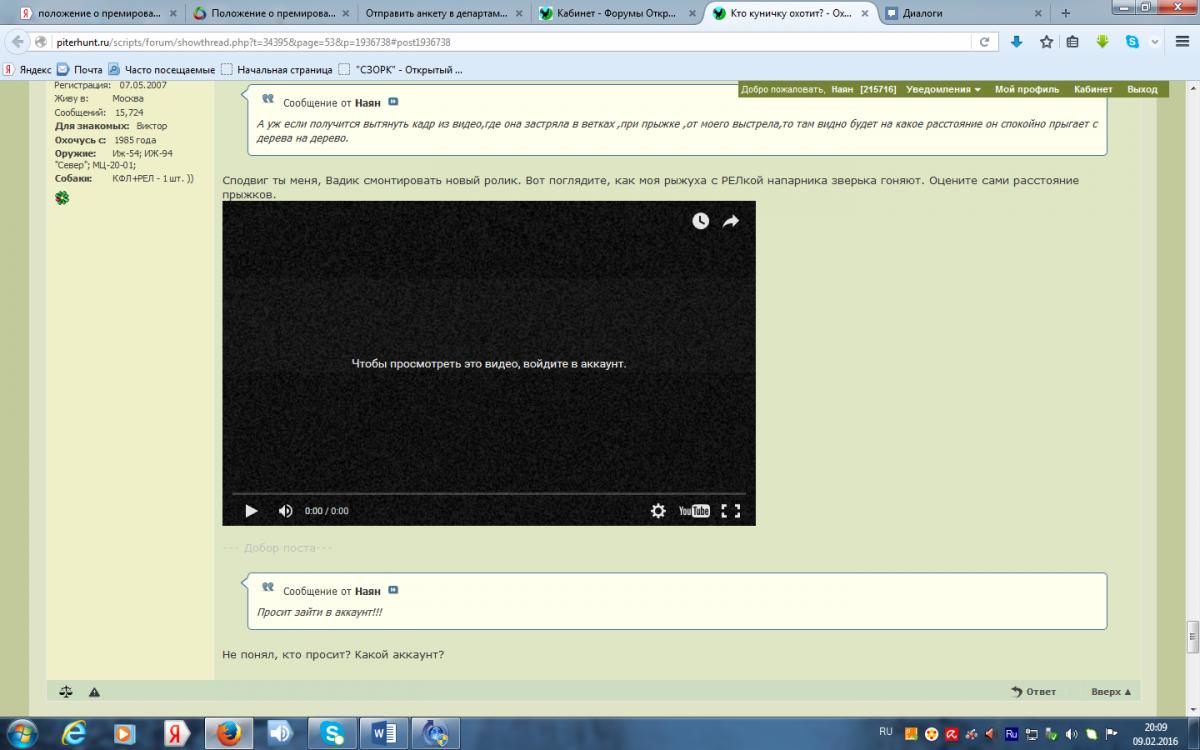Click the Ответ reply button
Viewport: 1200px width, 750px height.
pos(1034,691)
